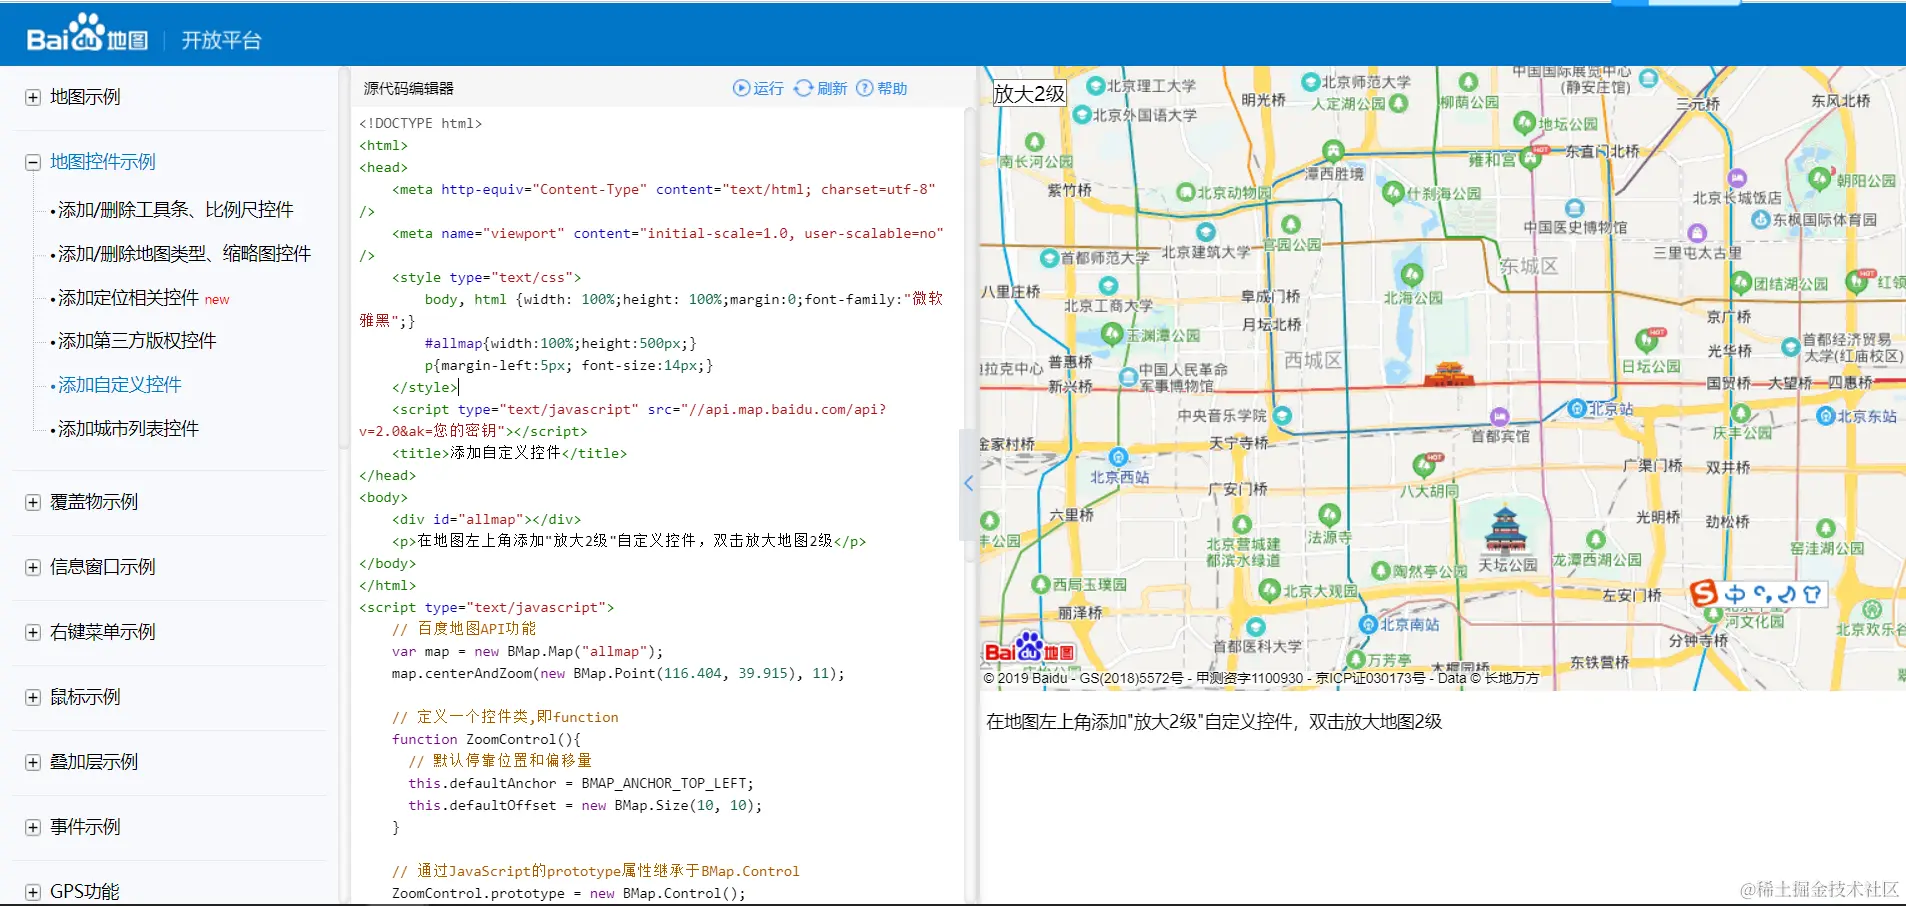Click the map copyright text line
Screen dimensions: 1906x906
pyautogui.click(x=1261, y=678)
